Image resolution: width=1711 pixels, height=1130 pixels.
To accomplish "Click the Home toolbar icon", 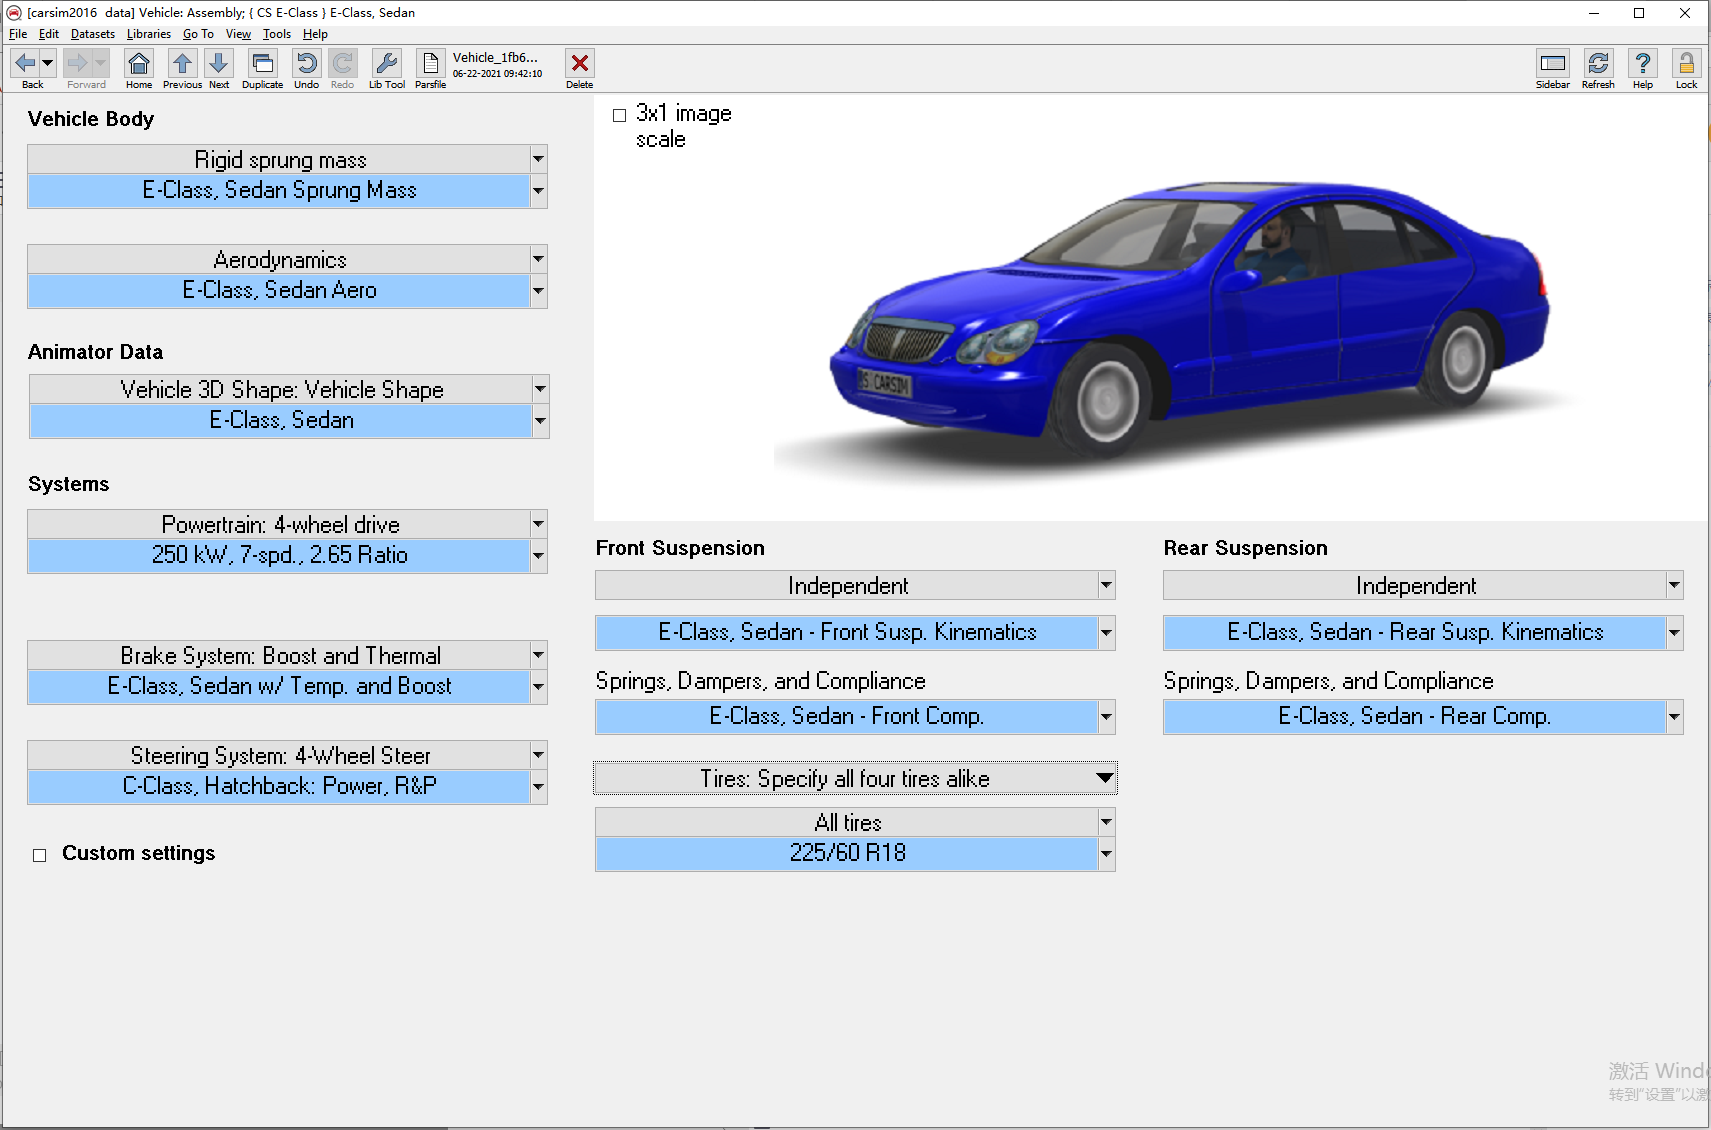I will (139, 65).
